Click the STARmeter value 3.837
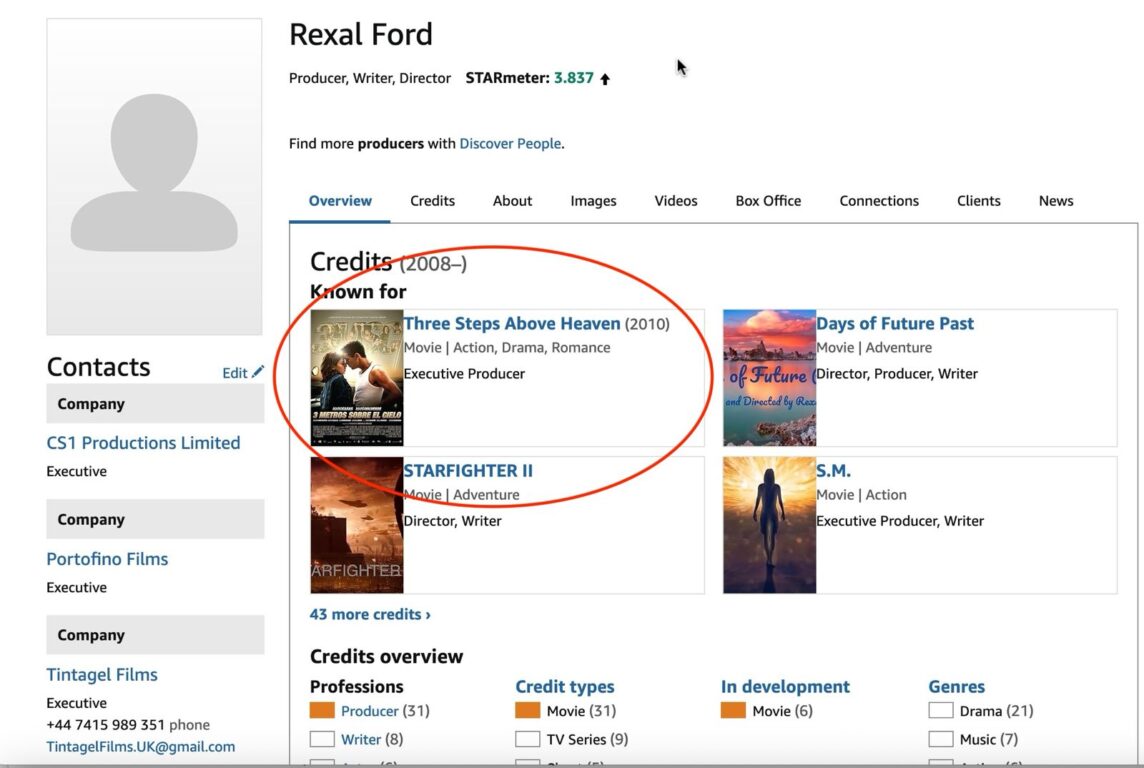1144x768 pixels. (x=573, y=78)
